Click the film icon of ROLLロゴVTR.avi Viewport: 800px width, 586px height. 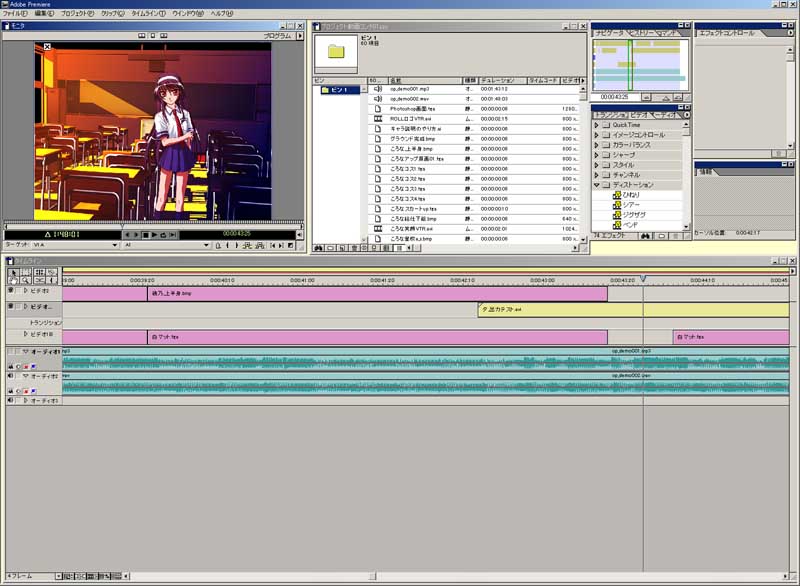click(x=378, y=119)
